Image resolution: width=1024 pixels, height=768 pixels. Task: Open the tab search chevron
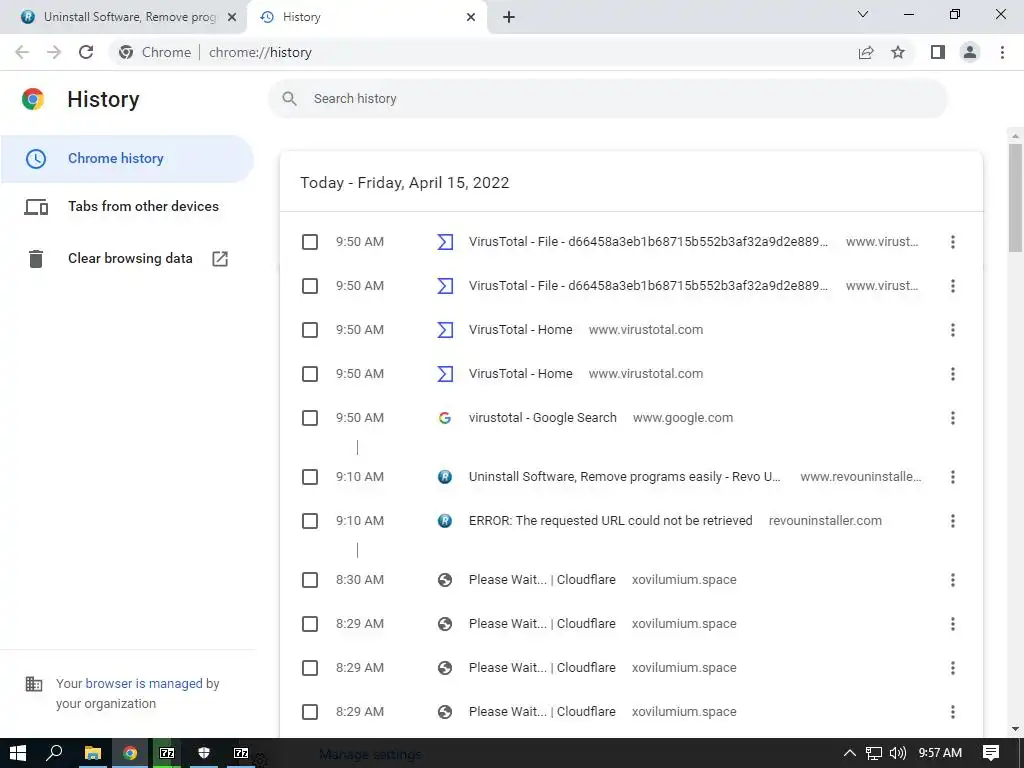point(863,14)
